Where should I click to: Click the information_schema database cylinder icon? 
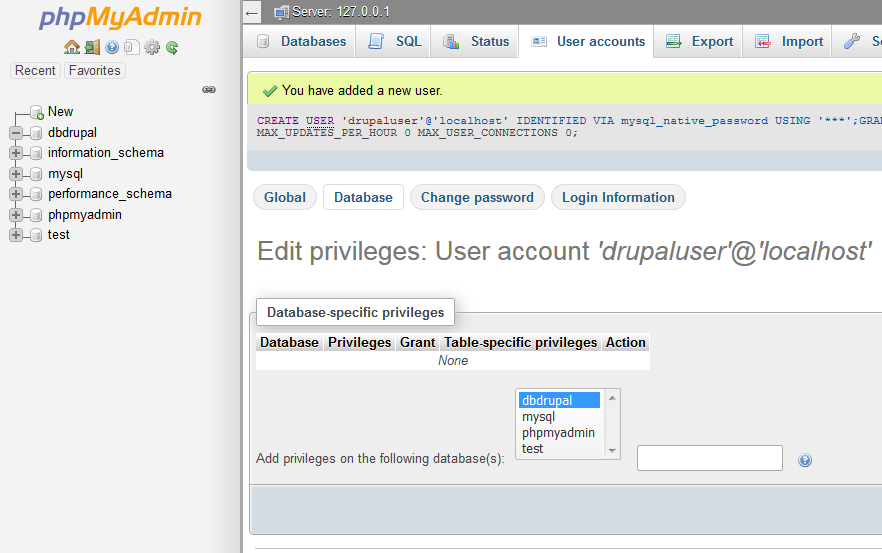[x=36, y=153]
